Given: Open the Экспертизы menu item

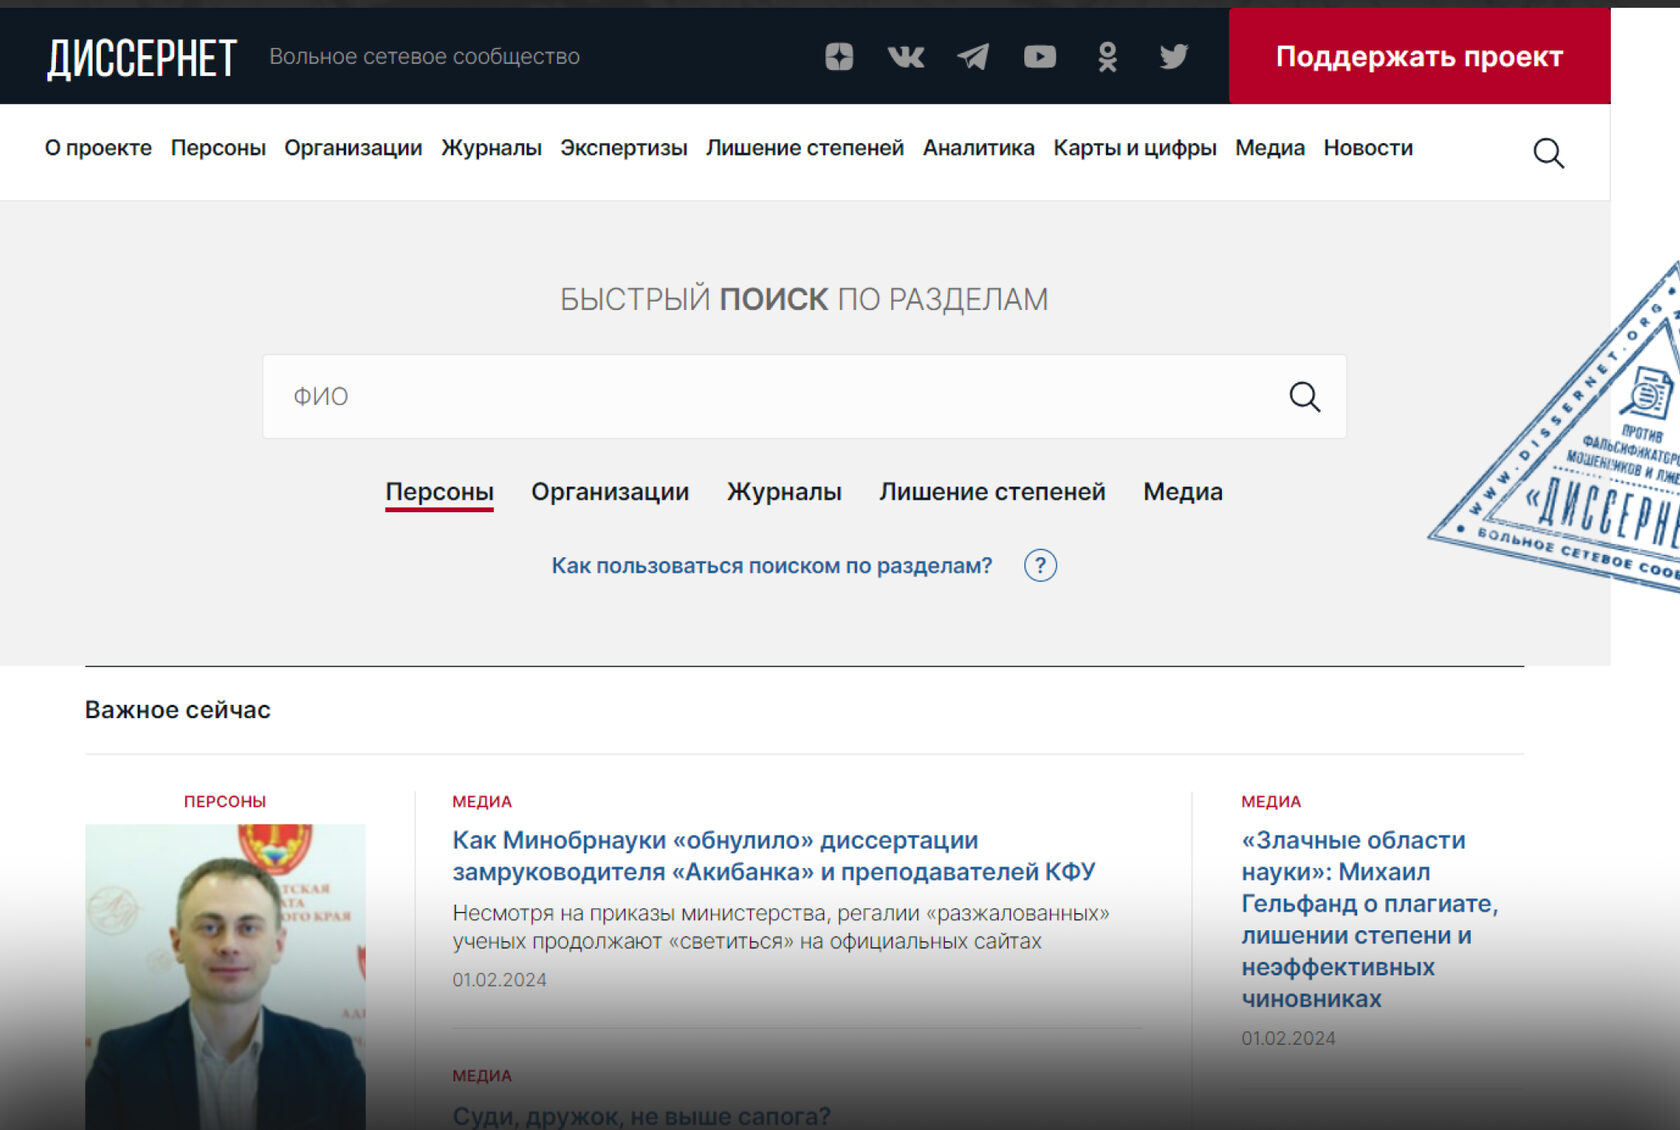Looking at the screenshot, I should 623,148.
